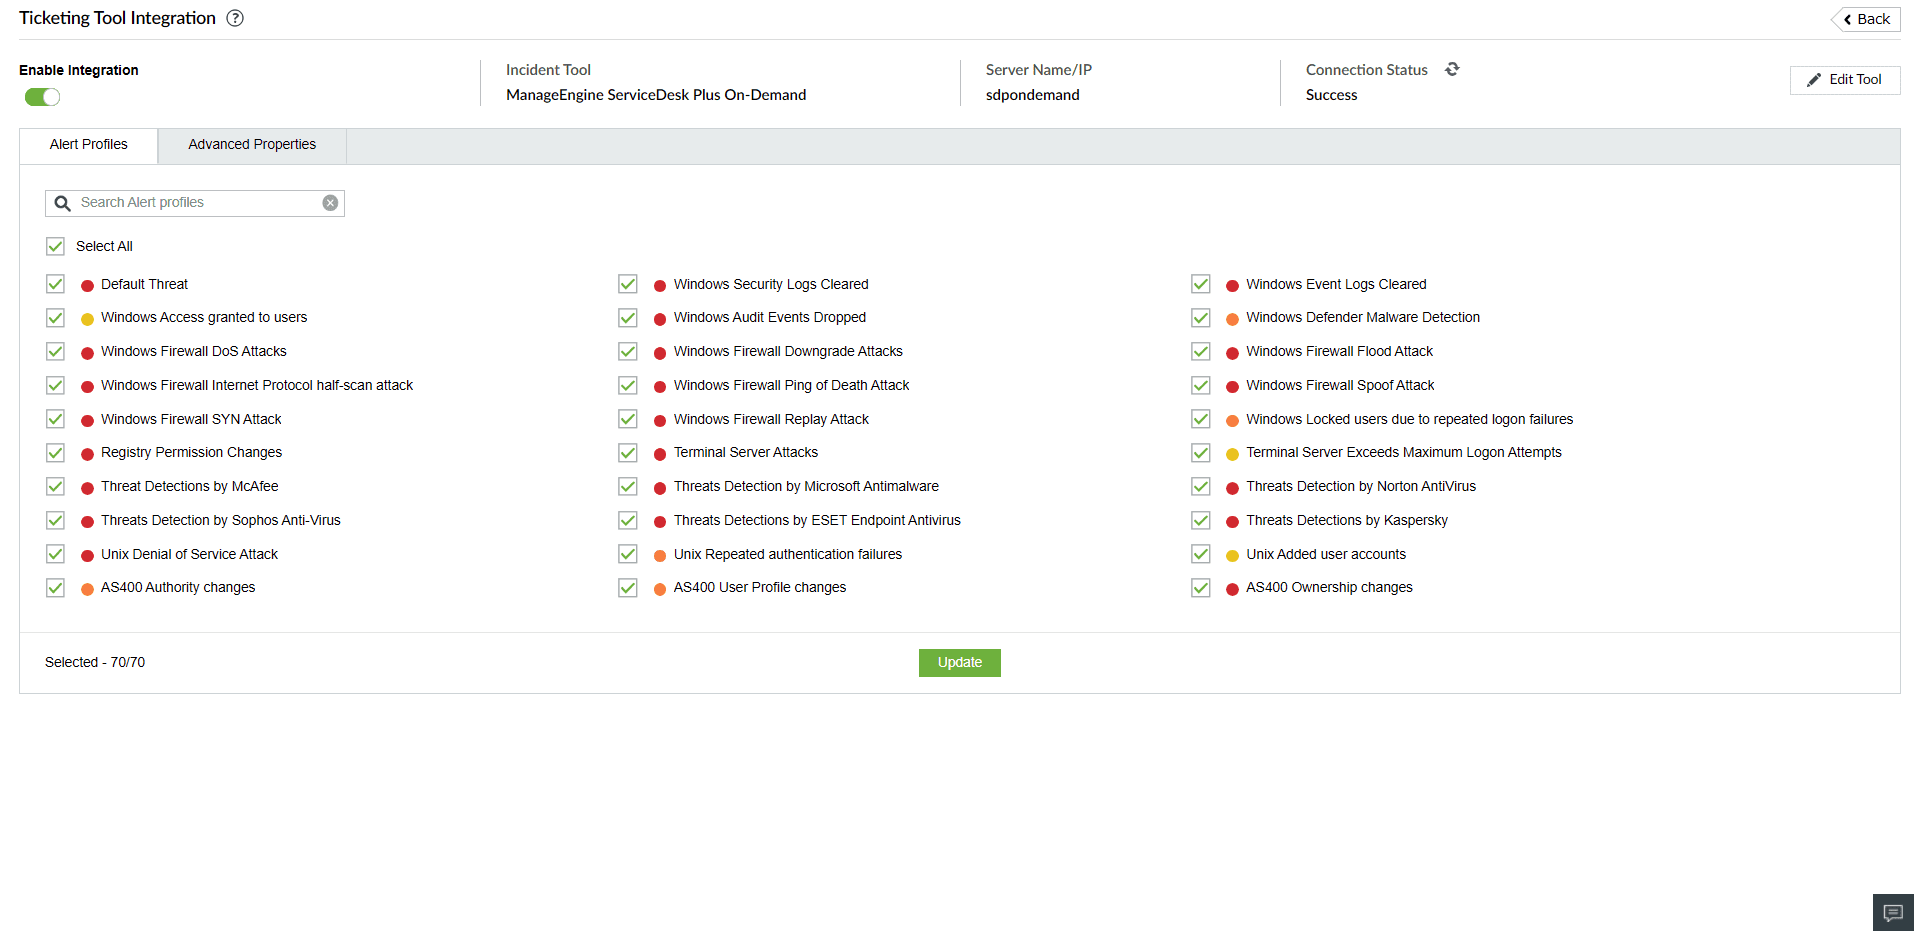
Task: Uncheck Threats Detection by Norton AntiVirus
Action: click(1200, 486)
